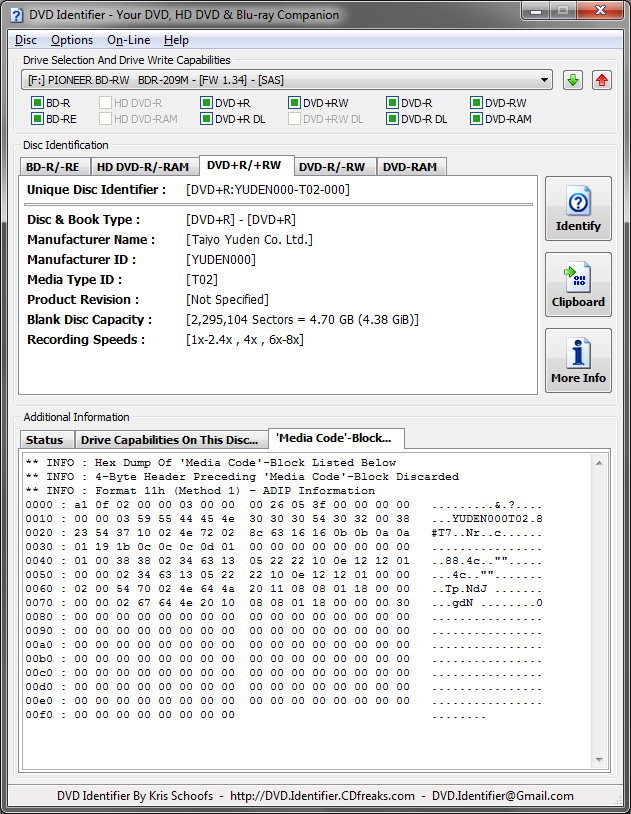Screen dimensions: 631x814
Task: Toggle the BD-R capability checkbox
Action: (x=37, y=103)
